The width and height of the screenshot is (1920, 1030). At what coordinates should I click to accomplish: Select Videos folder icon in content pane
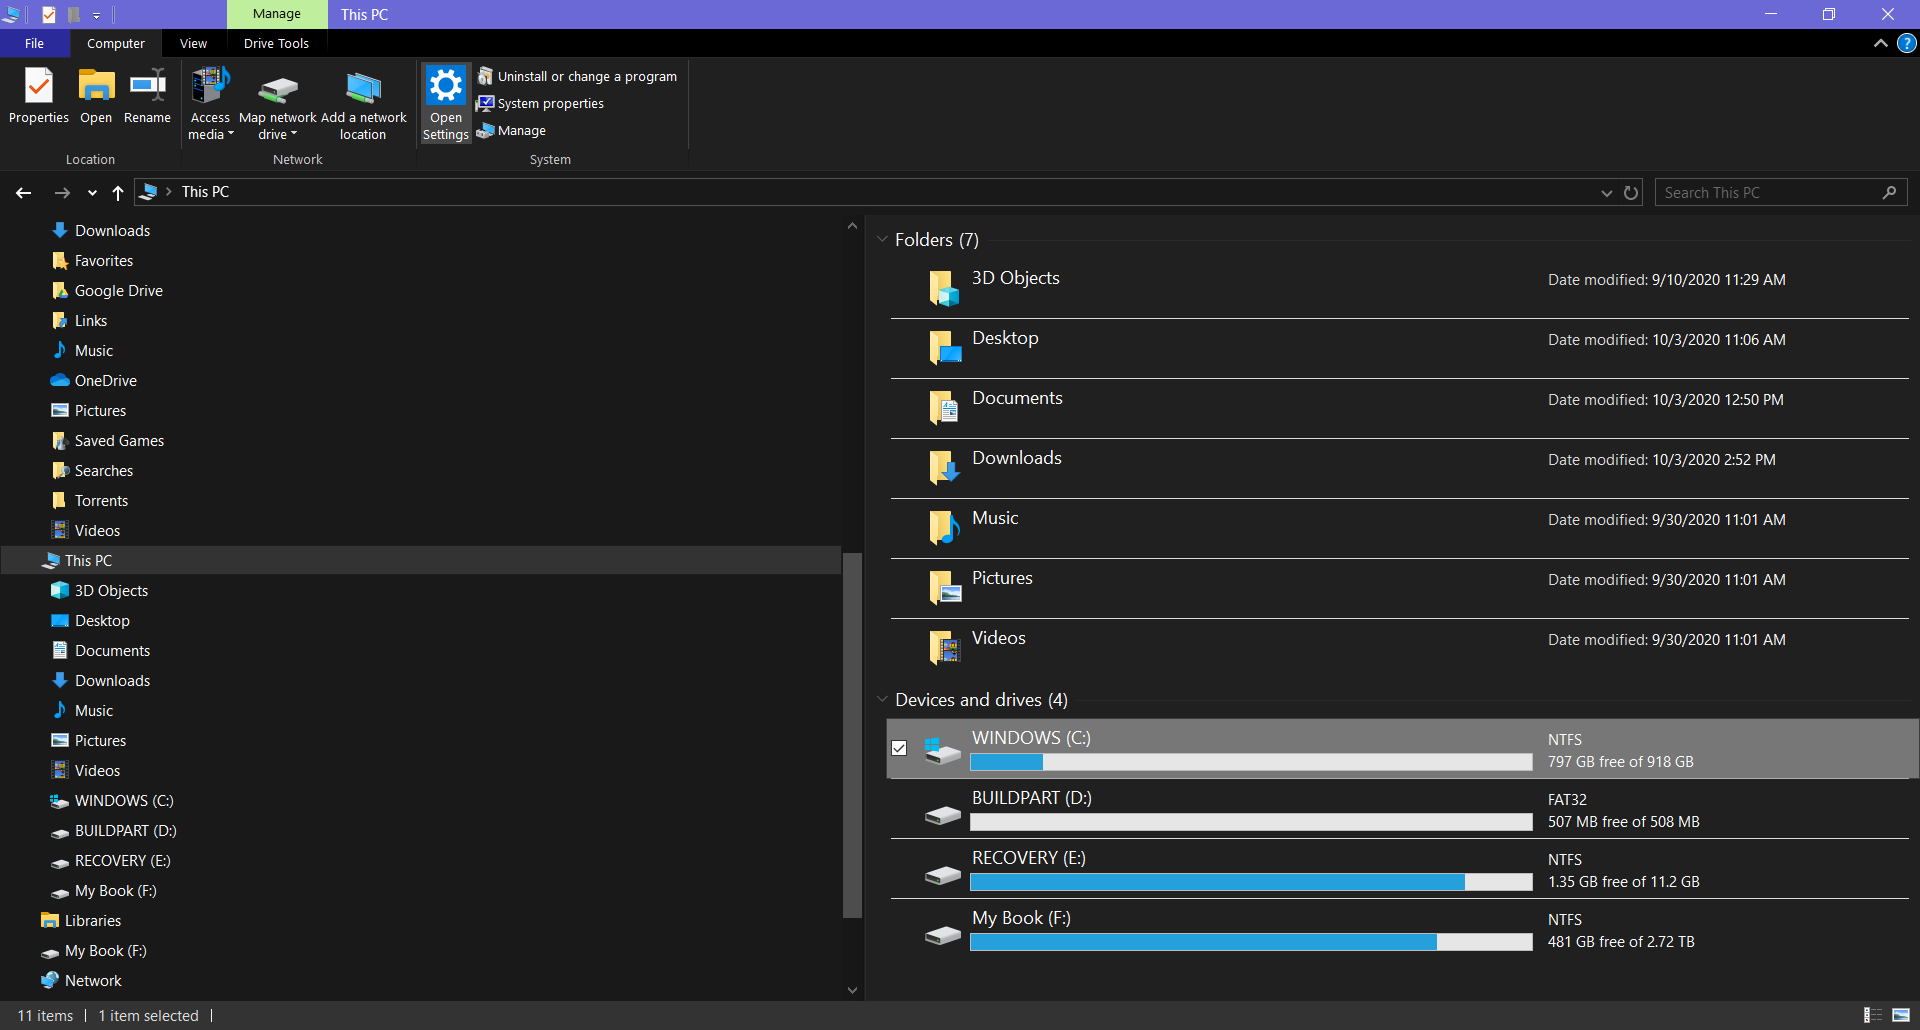pos(944,649)
